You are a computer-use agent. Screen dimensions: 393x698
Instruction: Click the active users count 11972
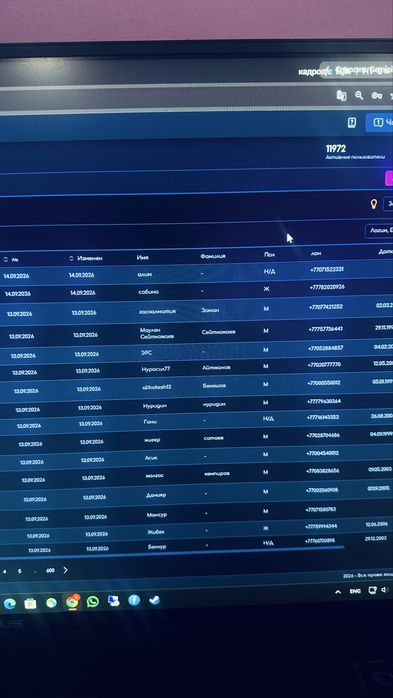click(336, 149)
